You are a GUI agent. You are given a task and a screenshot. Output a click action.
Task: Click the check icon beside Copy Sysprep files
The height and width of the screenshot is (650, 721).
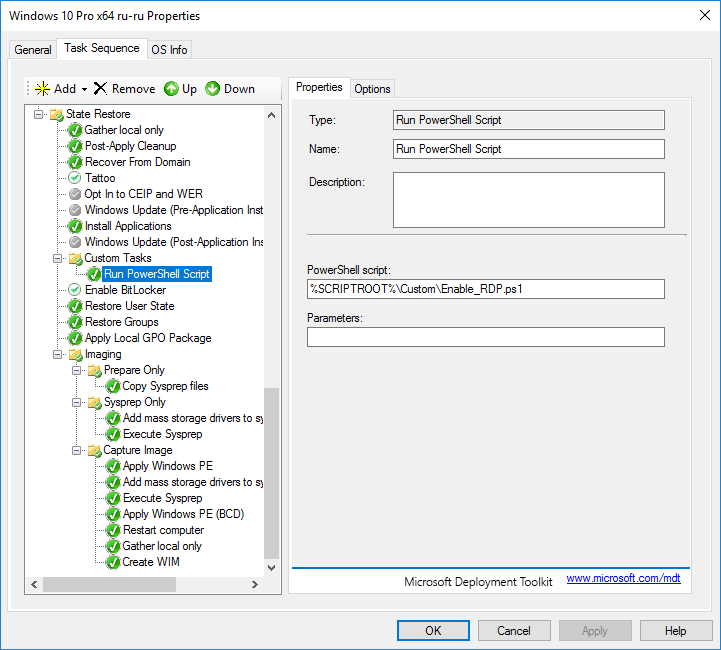coord(113,387)
